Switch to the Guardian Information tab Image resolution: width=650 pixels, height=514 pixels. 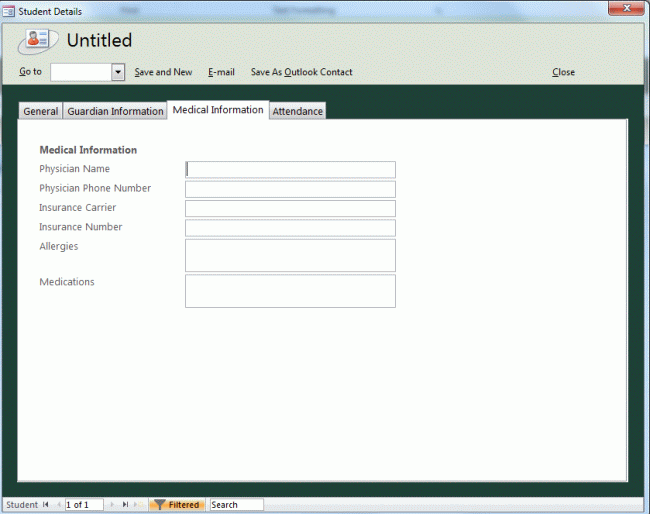[115, 111]
